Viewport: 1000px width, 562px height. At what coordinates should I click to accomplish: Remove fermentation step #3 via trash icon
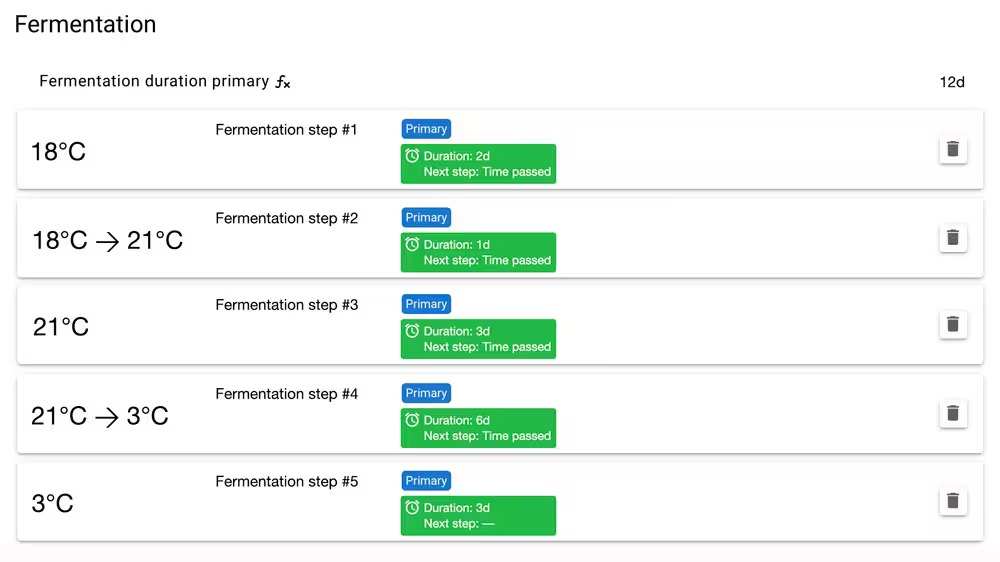[952, 324]
